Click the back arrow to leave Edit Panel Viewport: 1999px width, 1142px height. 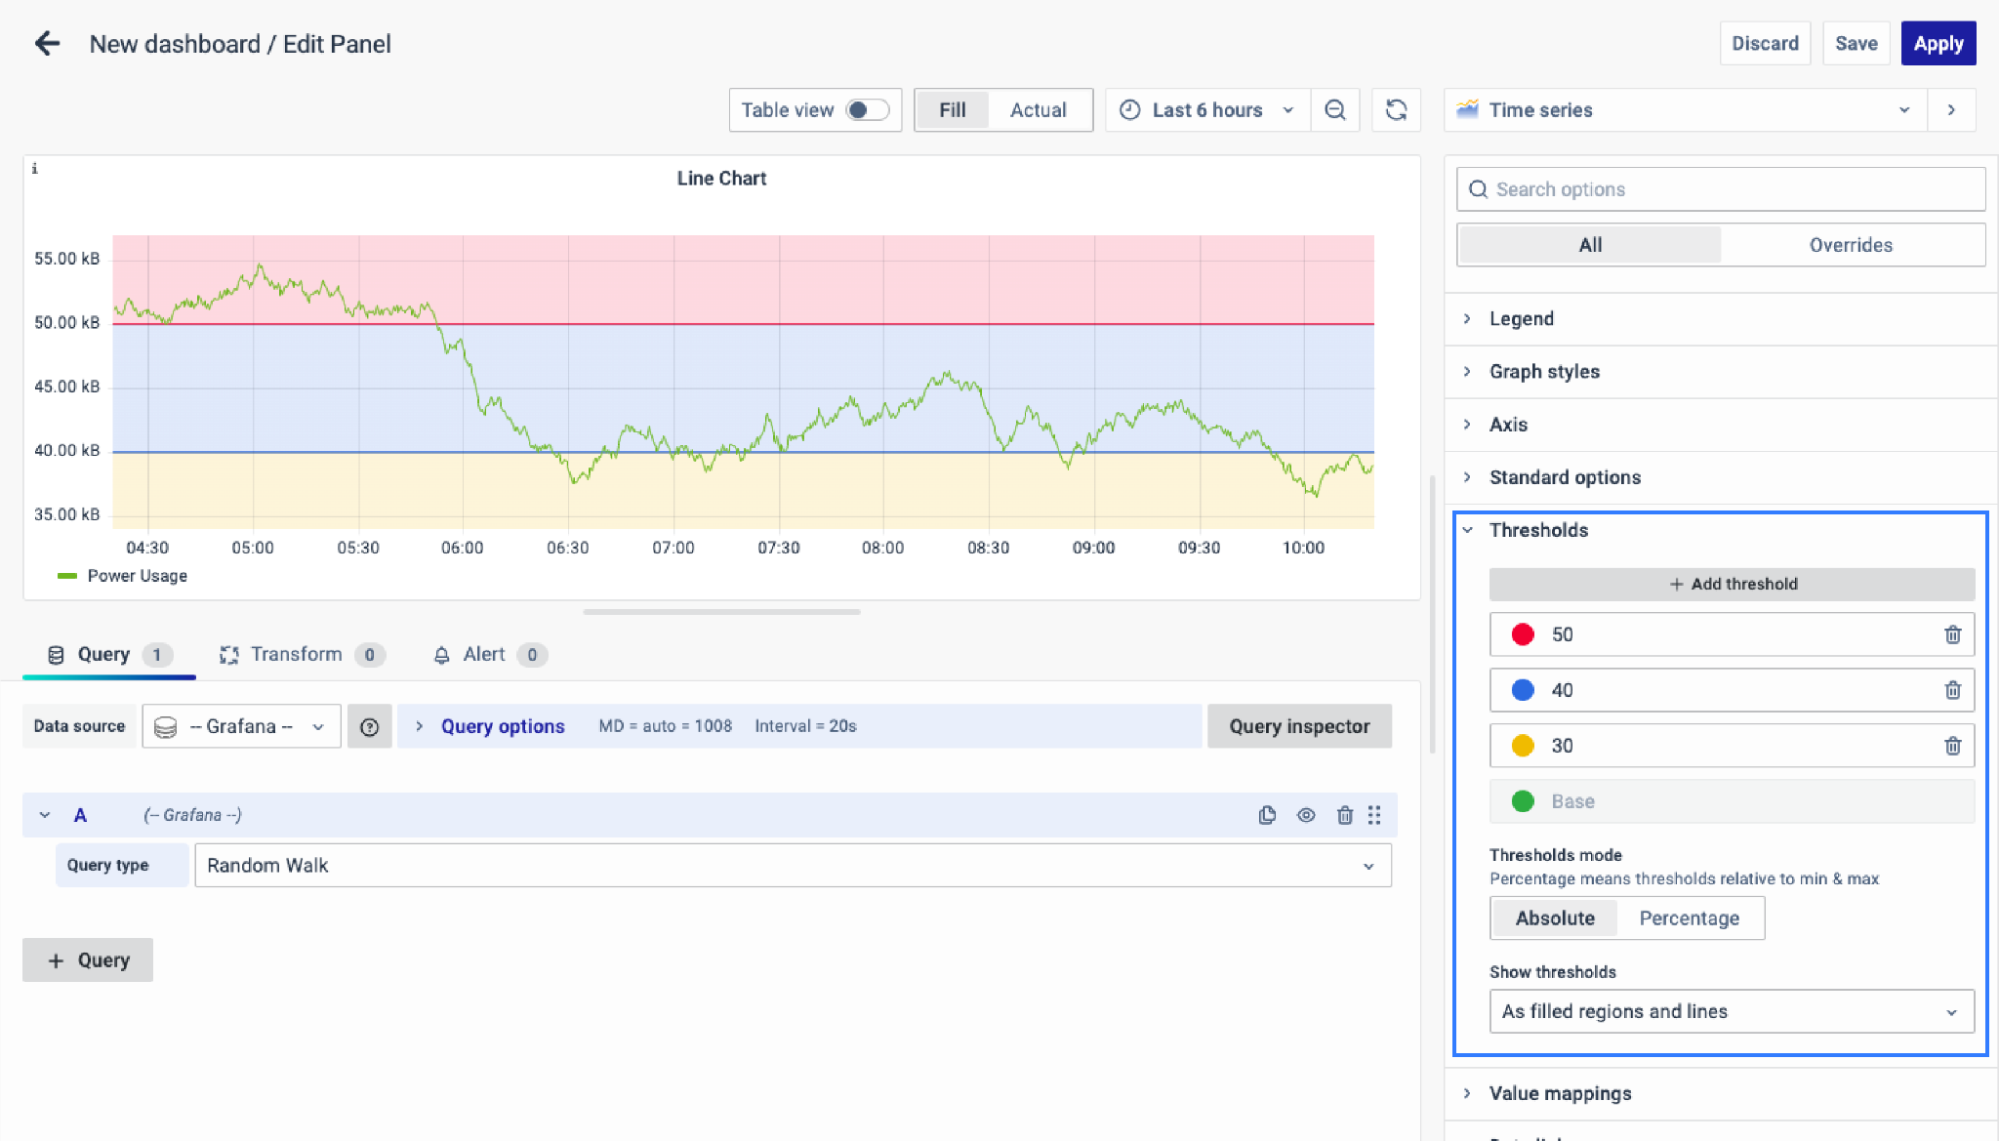click(47, 43)
